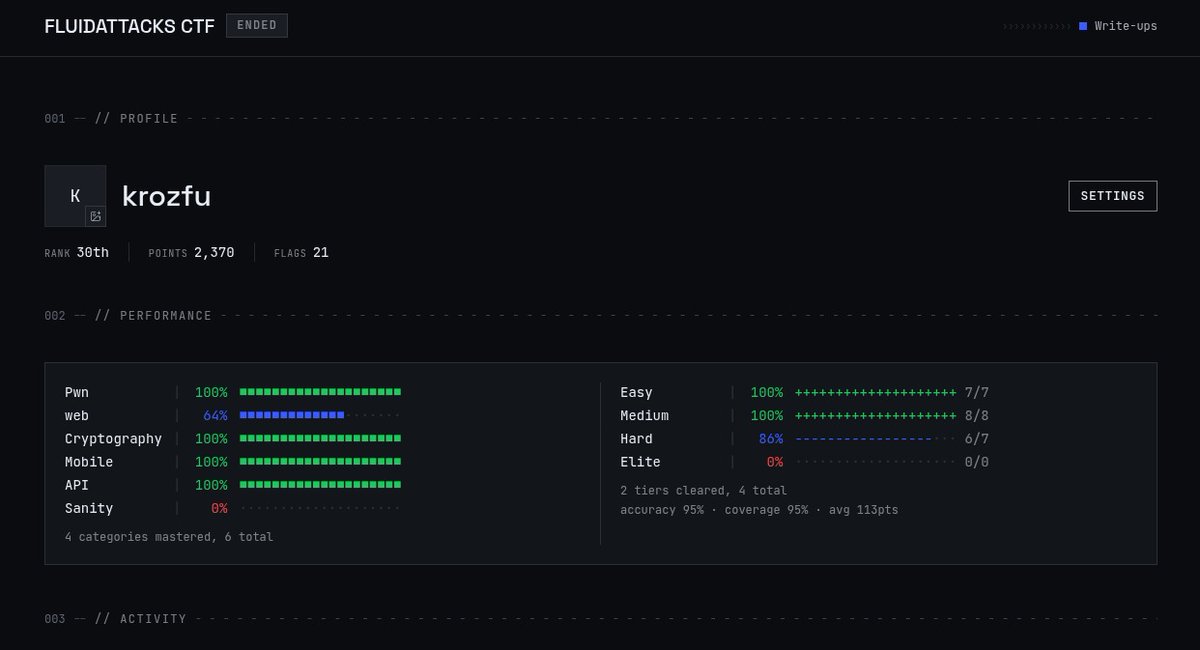Click the Easy 7/7 count
This screenshot has width=1200, height=650.
click(x=977, y=392)
